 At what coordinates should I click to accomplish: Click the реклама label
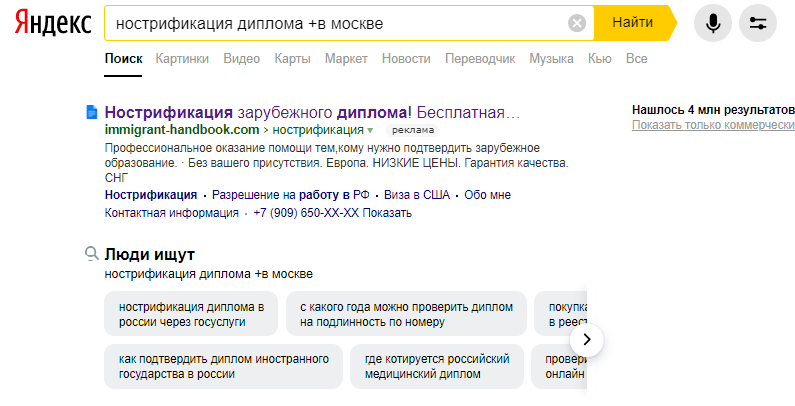[x=413, y=130]
